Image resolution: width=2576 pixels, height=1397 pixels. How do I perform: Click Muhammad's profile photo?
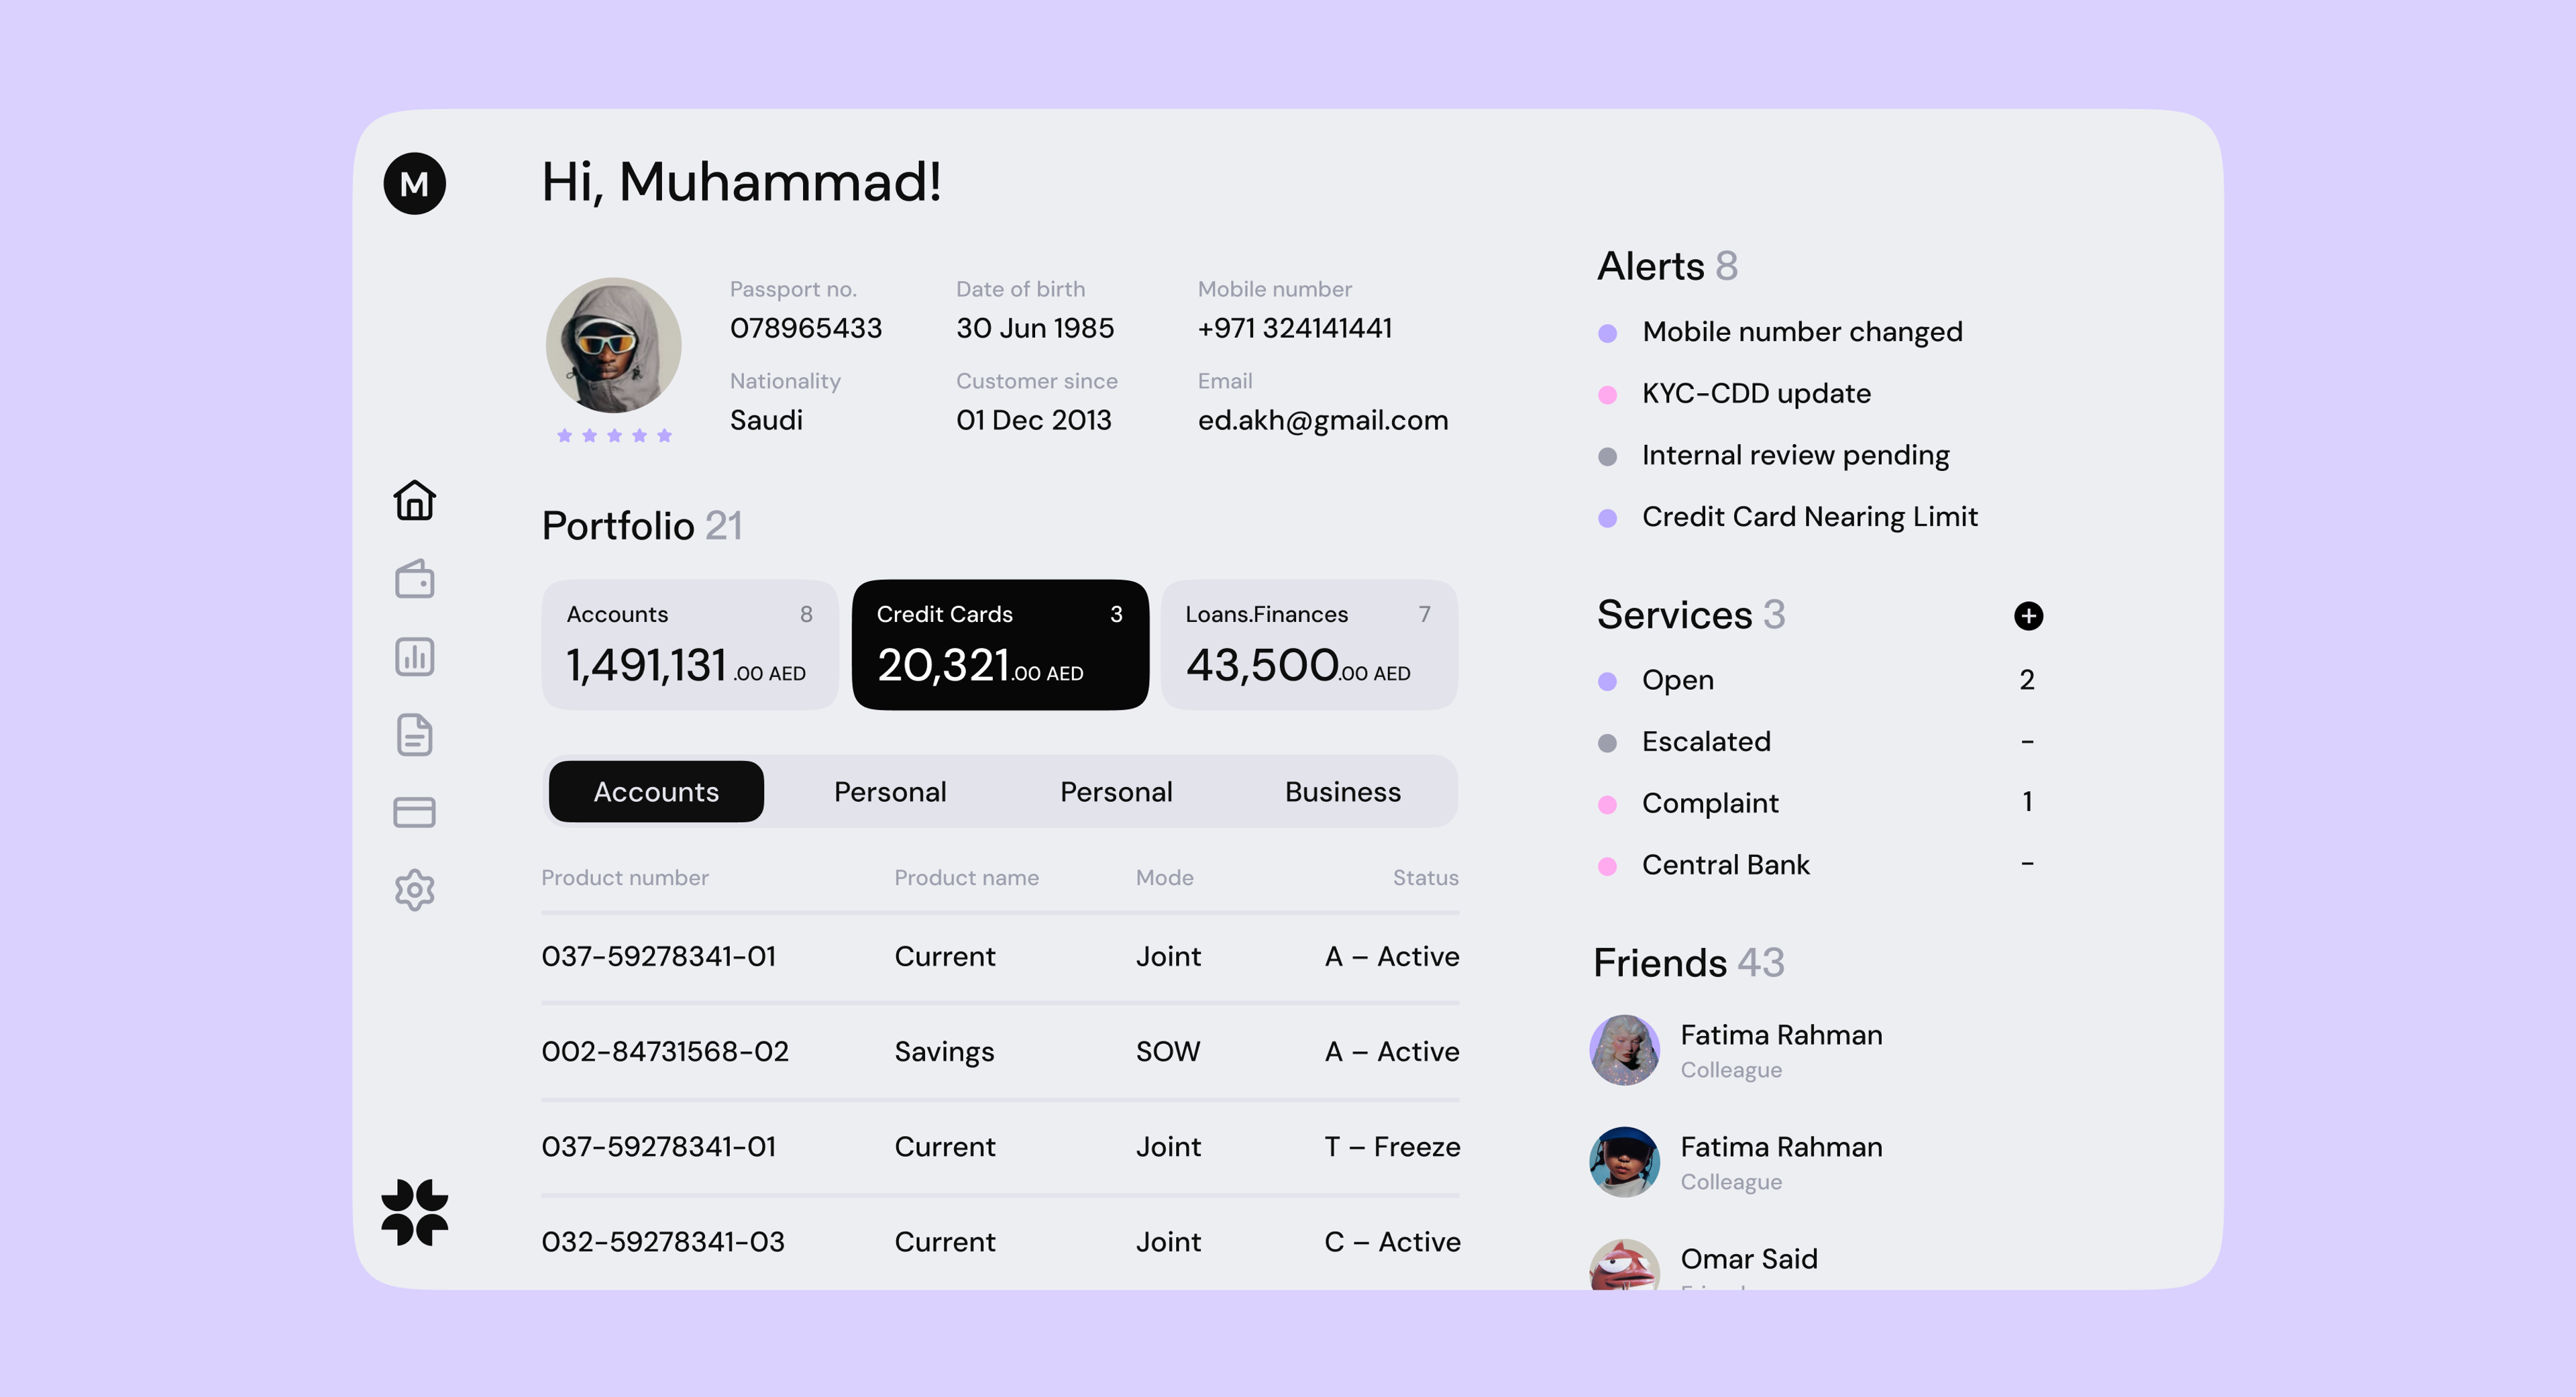coord(613,345)
